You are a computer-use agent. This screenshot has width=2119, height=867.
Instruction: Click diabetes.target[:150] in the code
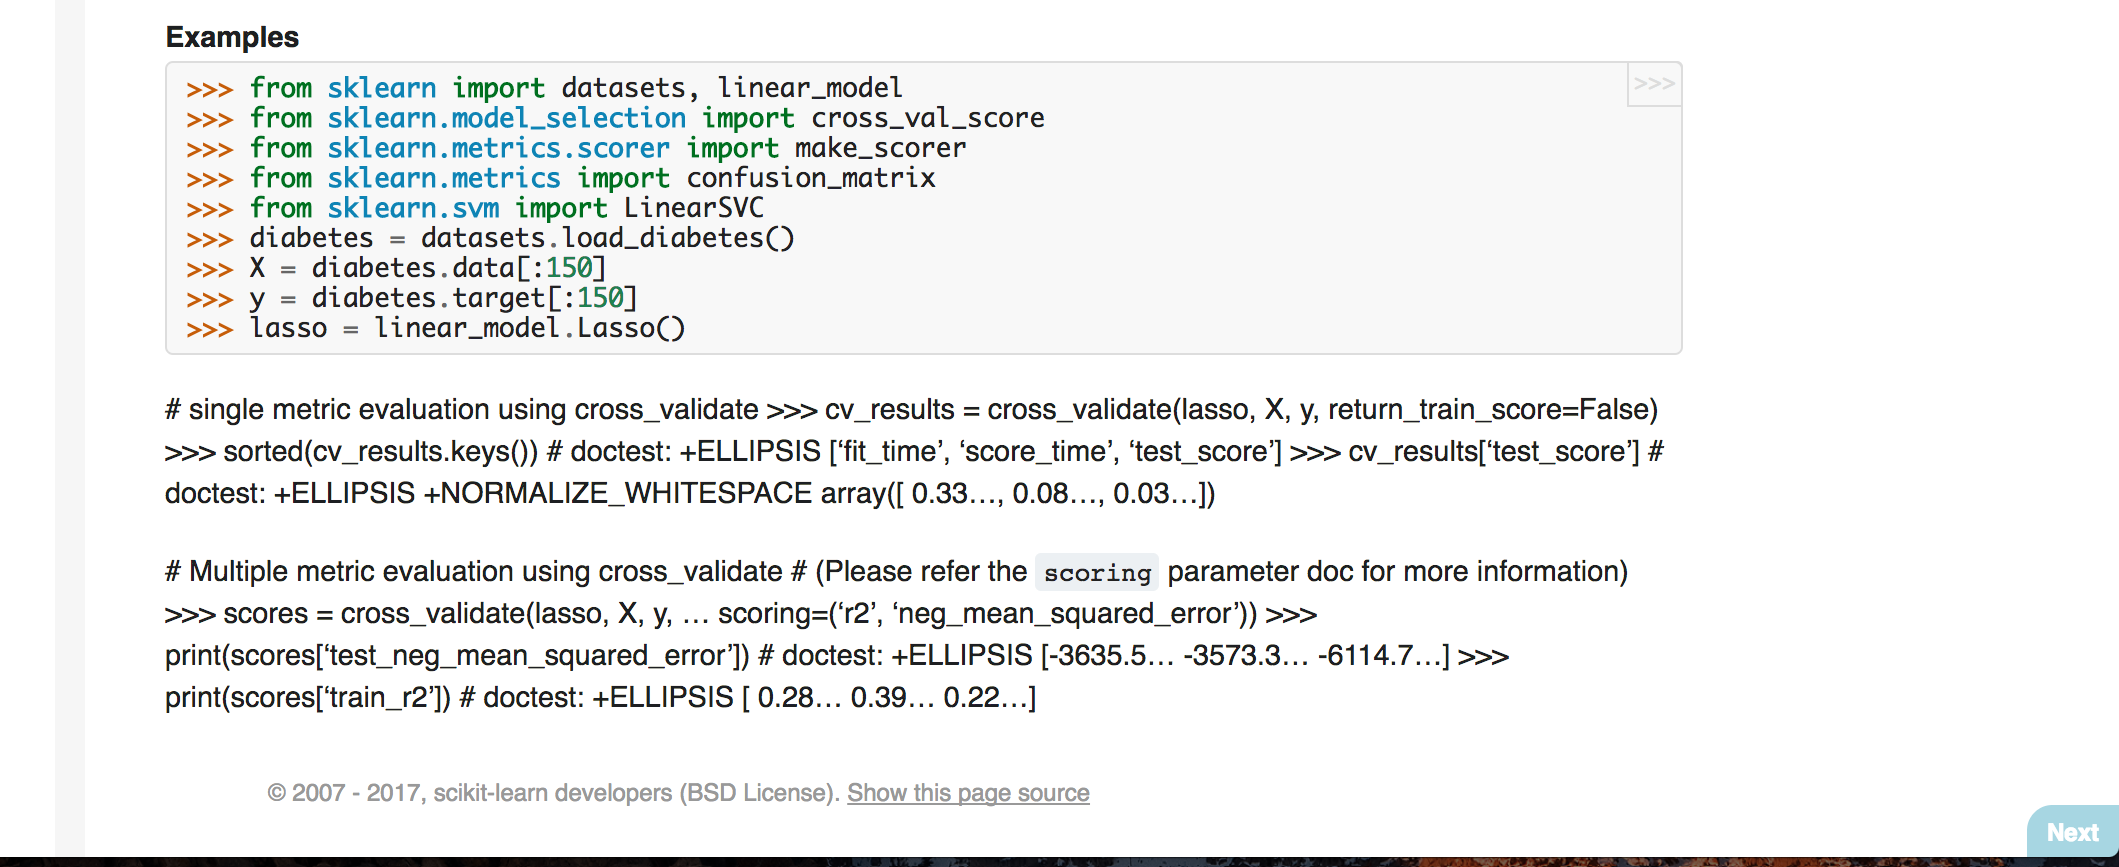[x=474, y=298]
